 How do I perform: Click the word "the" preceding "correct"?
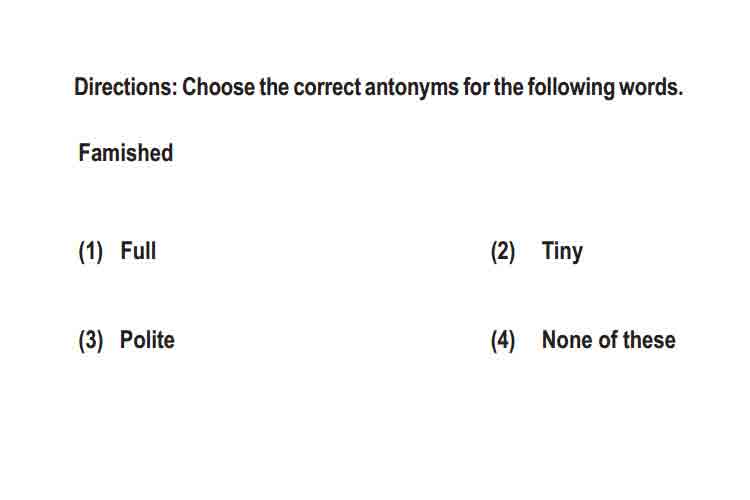pos(274,87)
